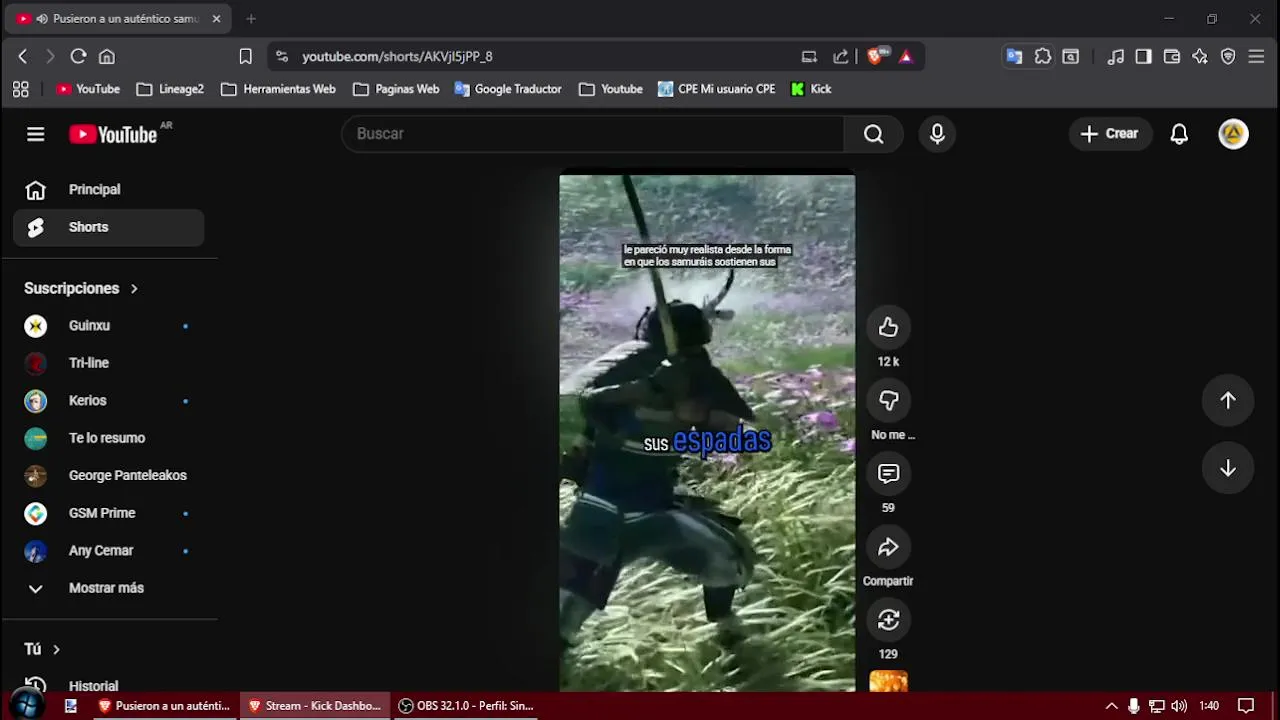The height and width of the screenshot is (720, 1280).
Task: Select Shorts in the sidebar
Action: (x=109, y=227)
